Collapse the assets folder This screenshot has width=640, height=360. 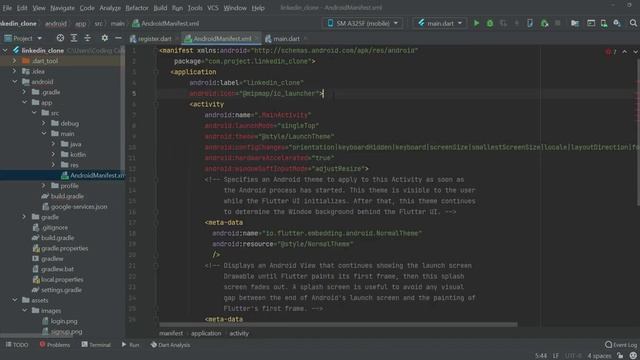[x=14, y=300]
